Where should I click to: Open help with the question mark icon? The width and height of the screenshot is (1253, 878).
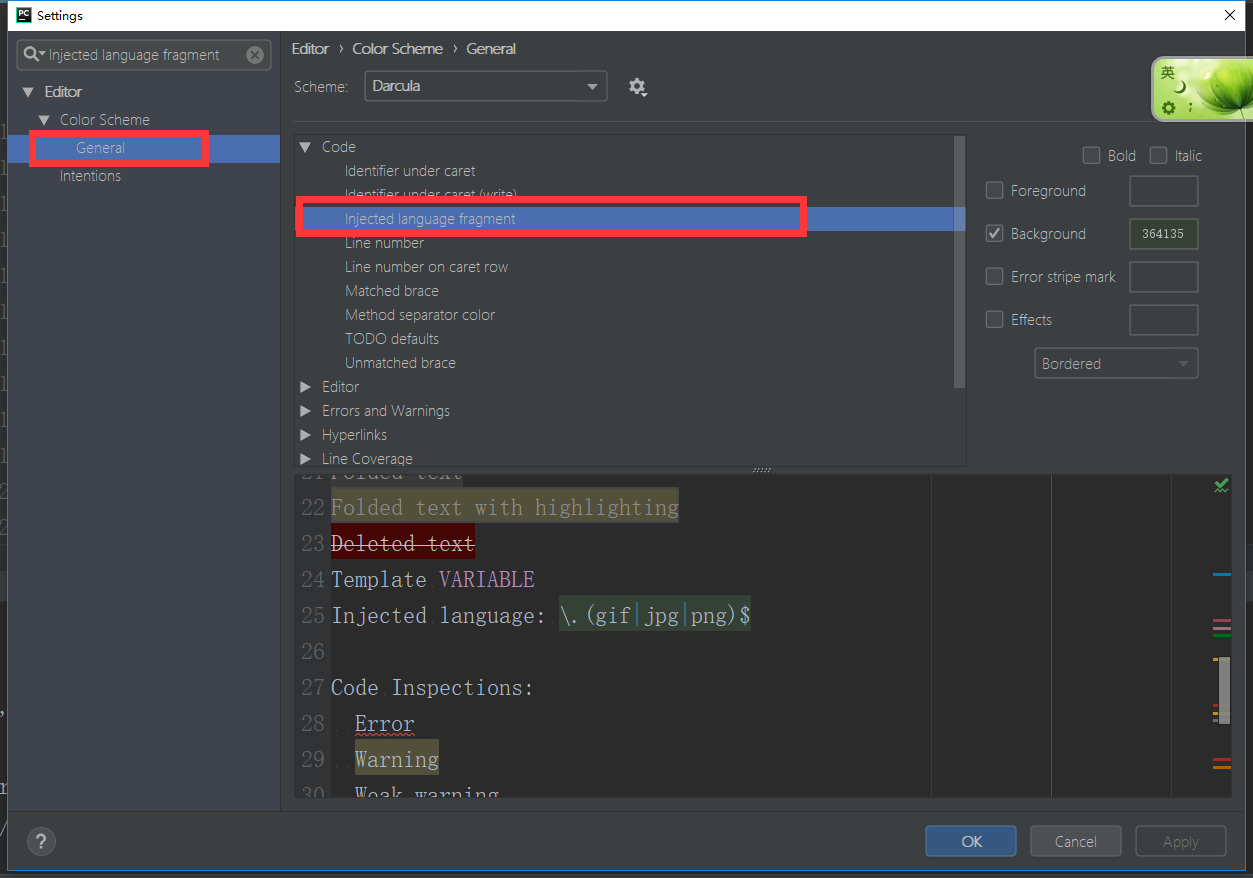[x=41, y=841]
